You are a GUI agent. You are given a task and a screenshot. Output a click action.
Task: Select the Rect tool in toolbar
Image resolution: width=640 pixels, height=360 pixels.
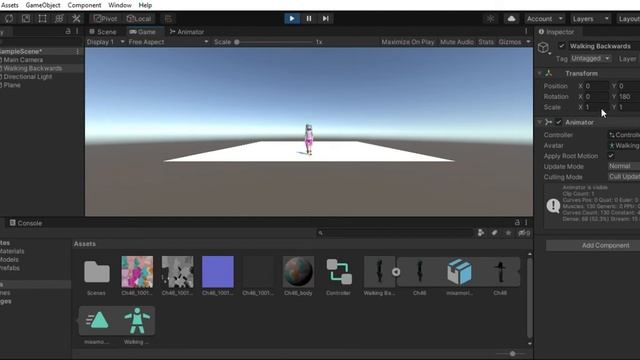click(42, 19)
